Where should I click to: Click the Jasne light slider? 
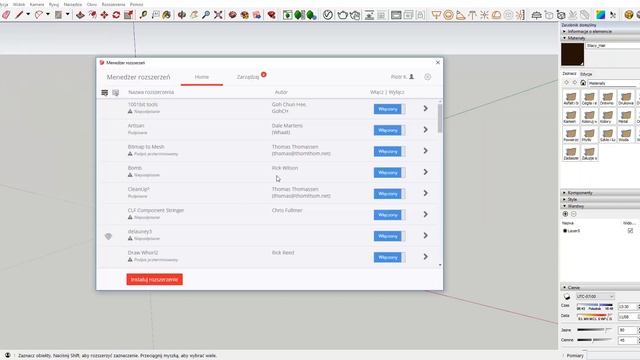(595, 330)
